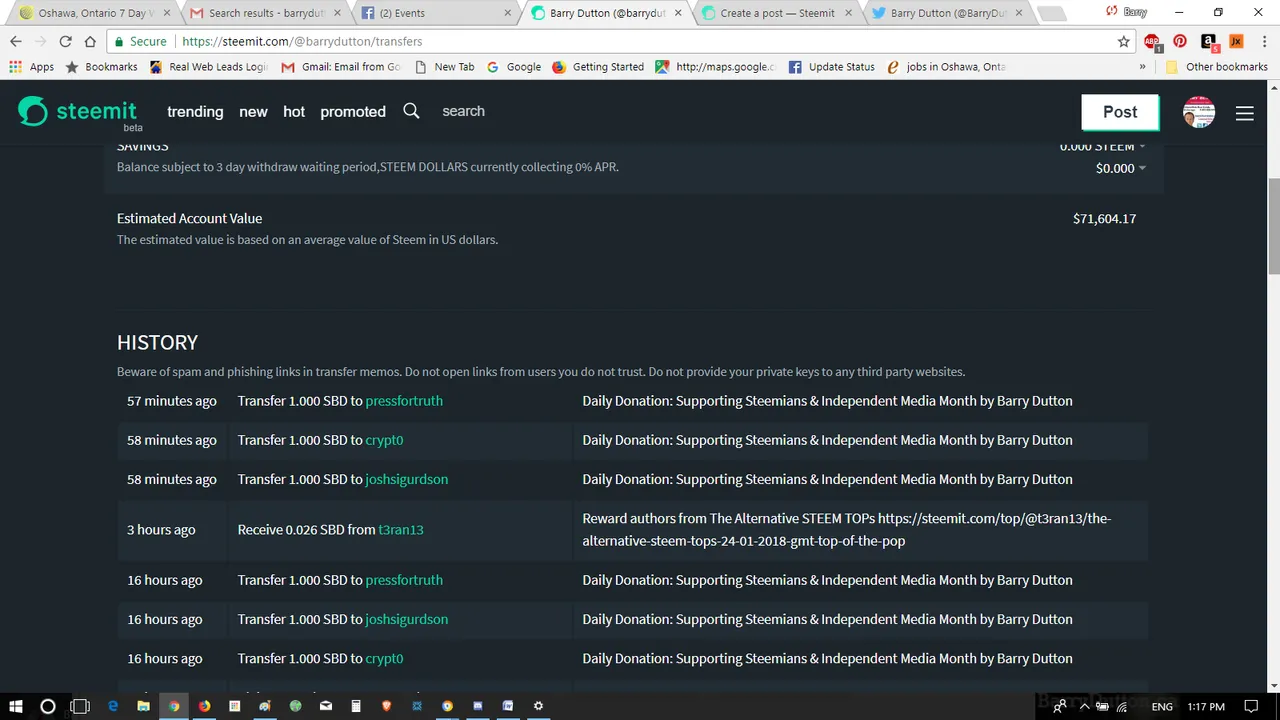The width and height of the screenshot is (1280, 720).
Task: Open the Windows Start menu
Action: click(x=16, y=706)
